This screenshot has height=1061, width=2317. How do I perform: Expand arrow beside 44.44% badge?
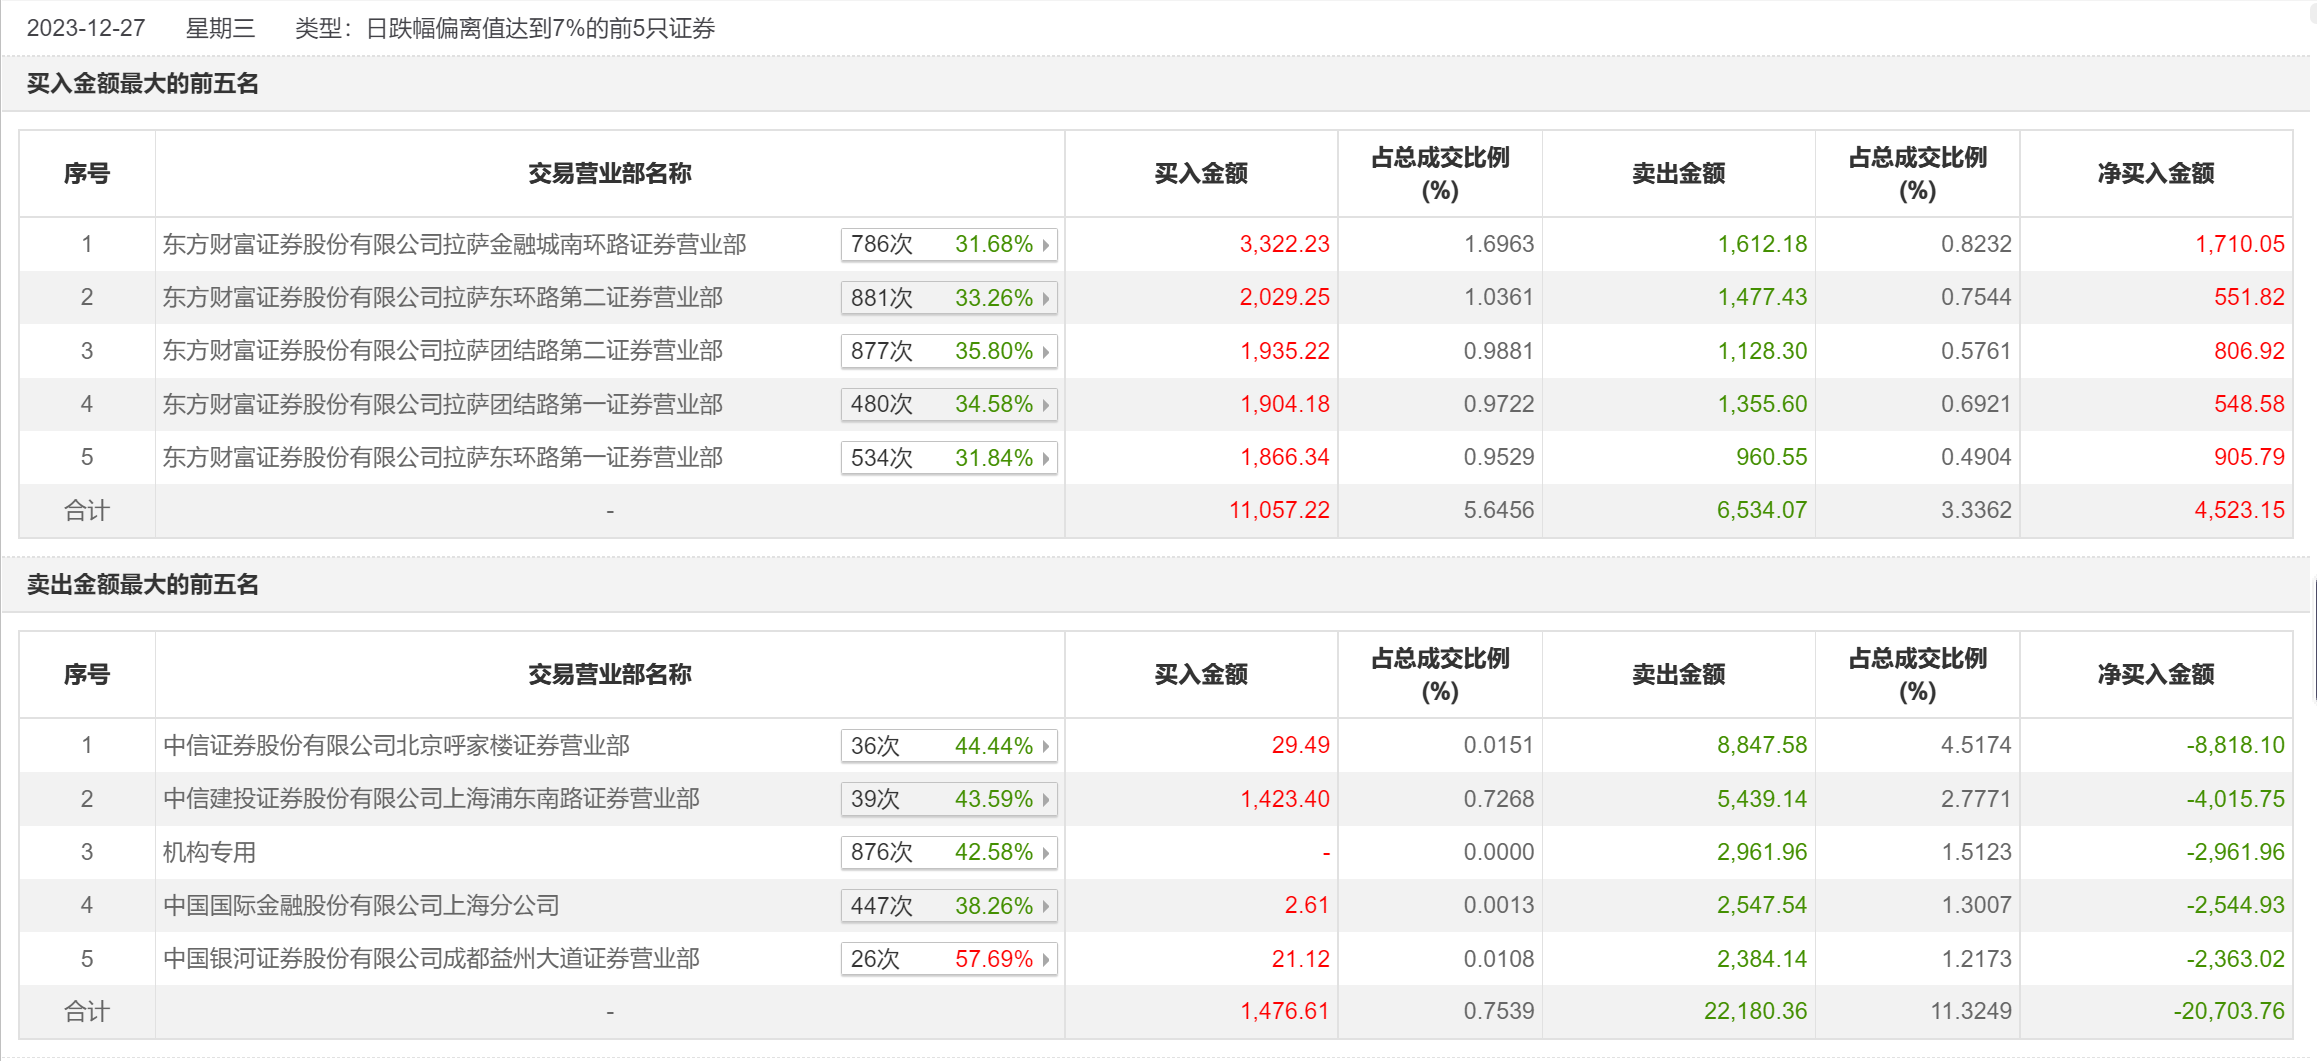coord(1046,747)
